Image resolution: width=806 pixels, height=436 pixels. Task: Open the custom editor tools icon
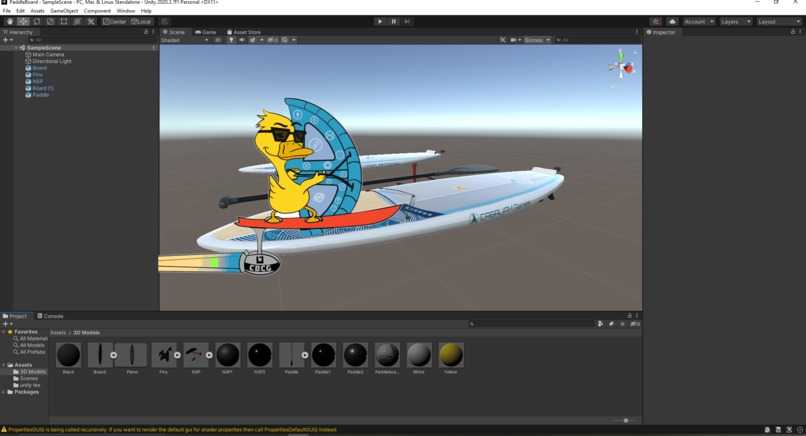point(91,22)
